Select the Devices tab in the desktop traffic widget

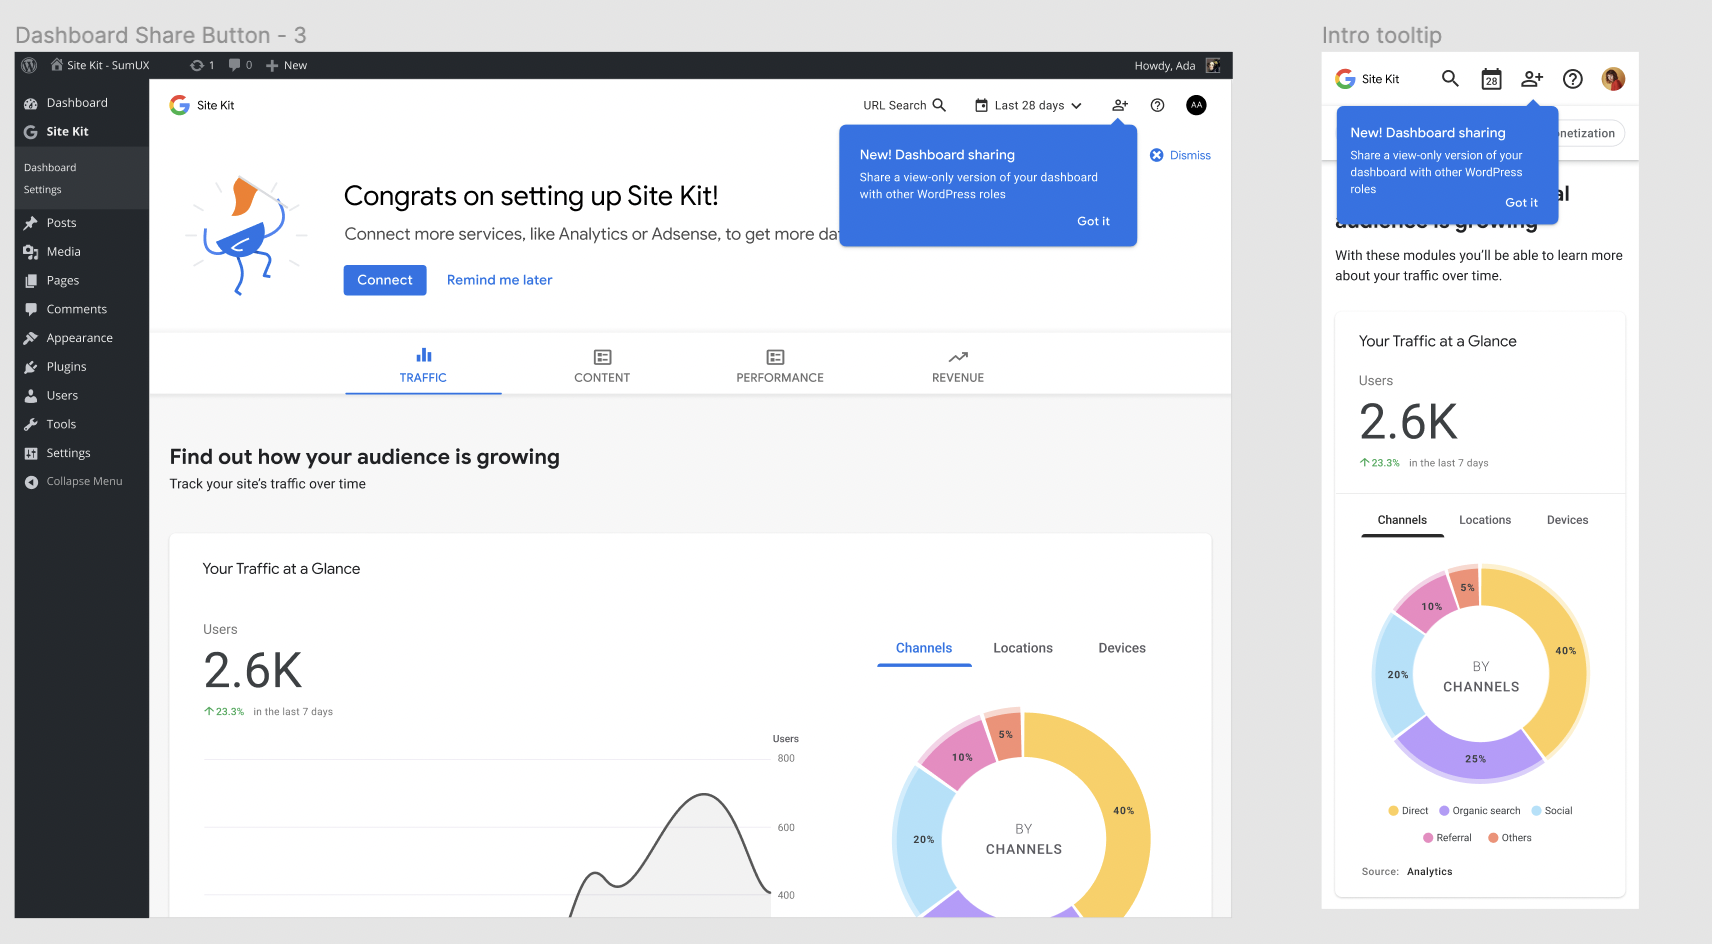click(1122, 648)
